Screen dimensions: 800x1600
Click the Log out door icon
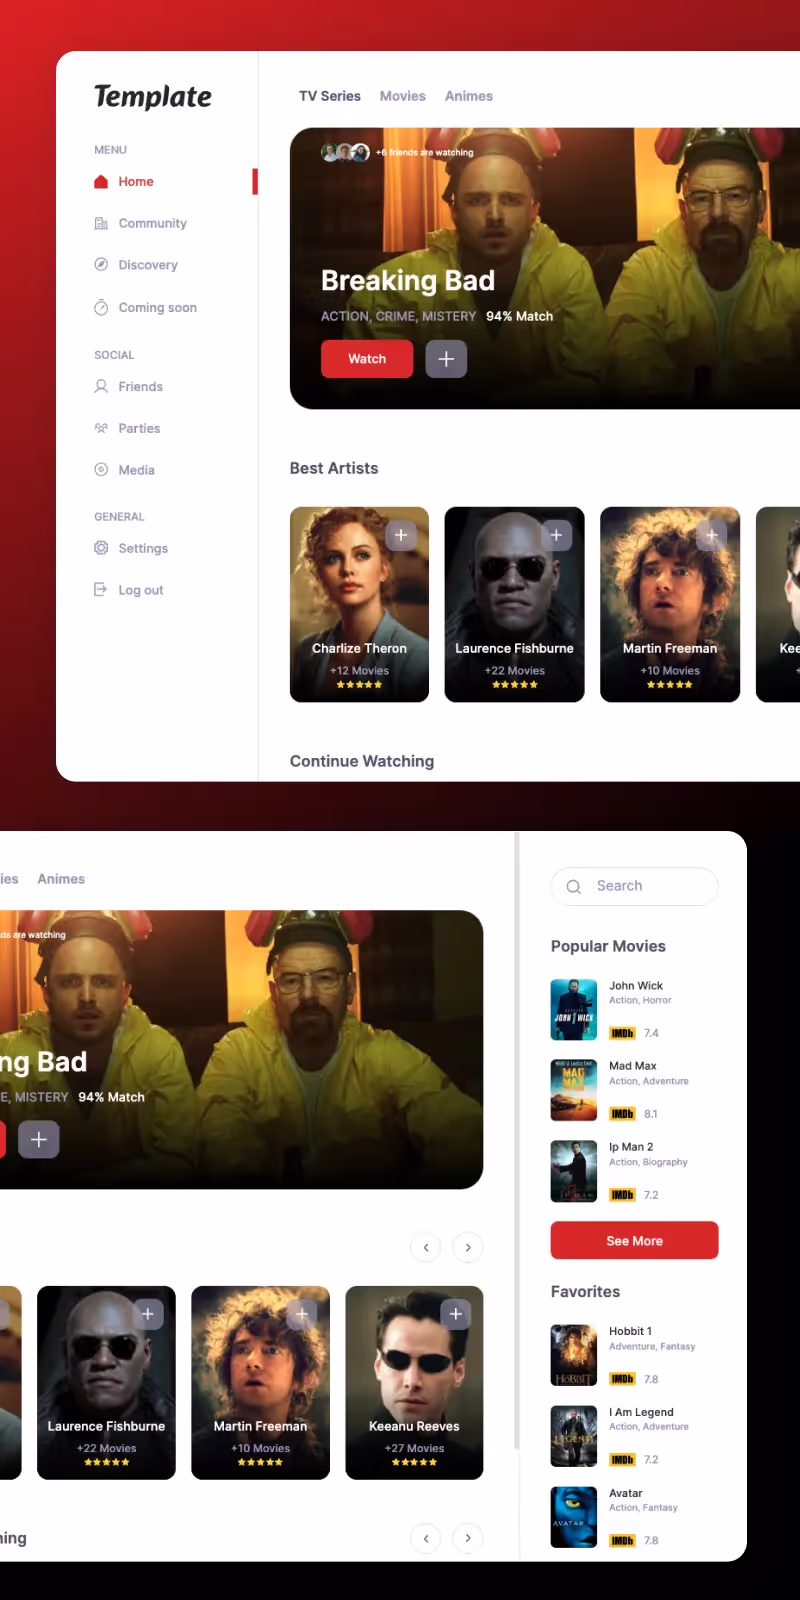coord(101,590)
